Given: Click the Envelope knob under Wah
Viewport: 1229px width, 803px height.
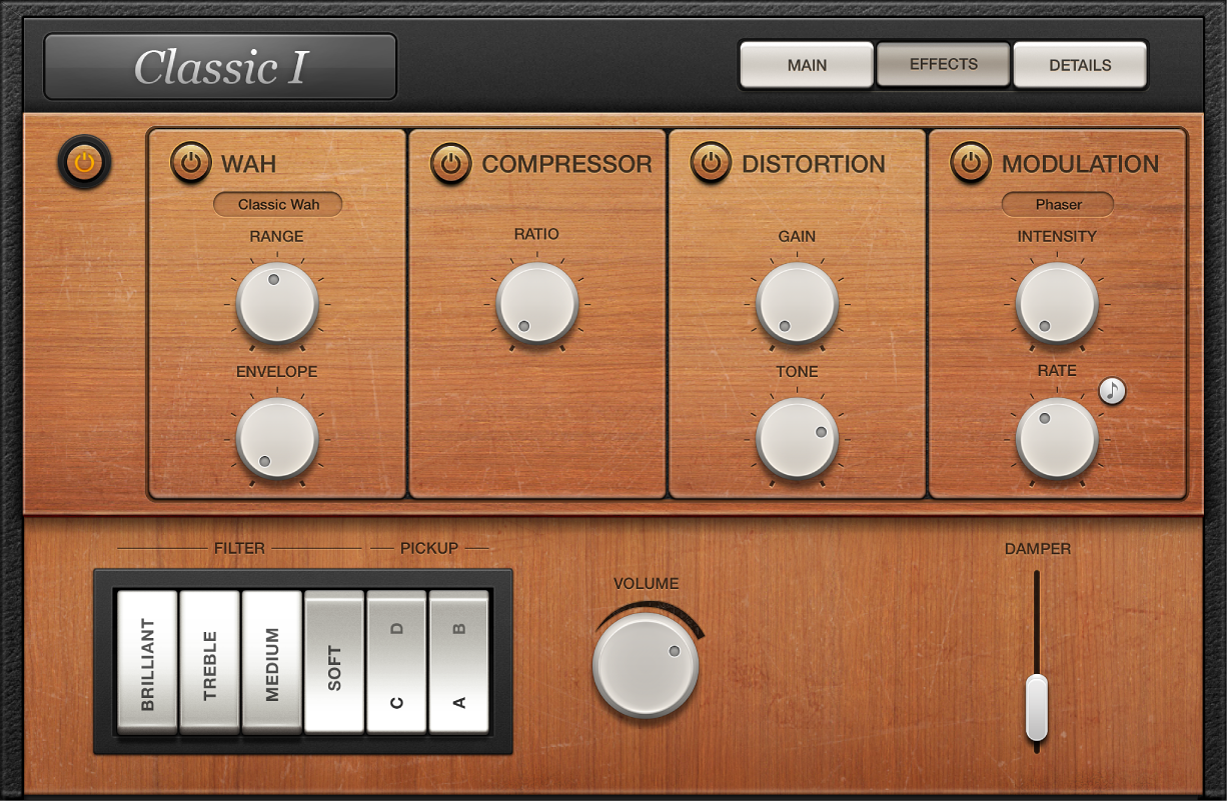Looking at the screenshot, I should pyautogui.click(x=277, y=438).
